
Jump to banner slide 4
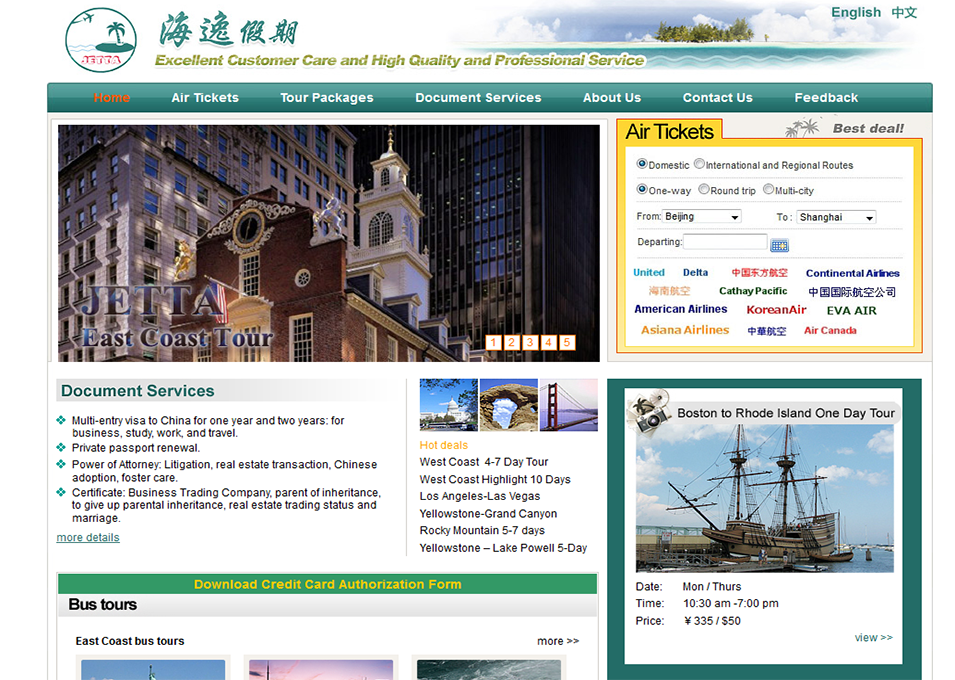(548, 342)
